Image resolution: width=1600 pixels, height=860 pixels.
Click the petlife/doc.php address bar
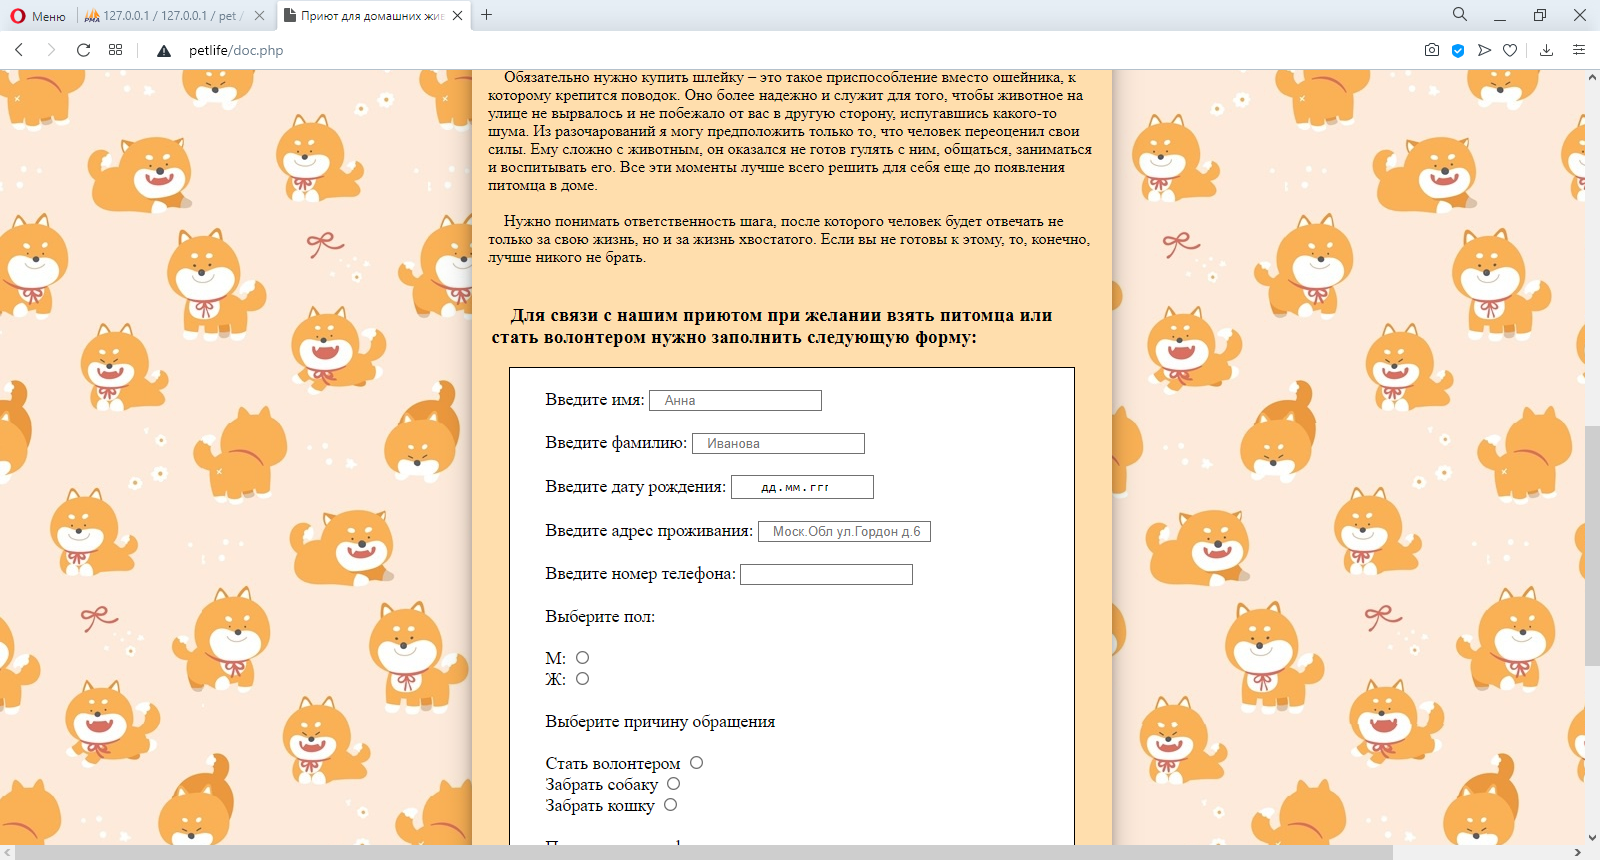[236, 50]
